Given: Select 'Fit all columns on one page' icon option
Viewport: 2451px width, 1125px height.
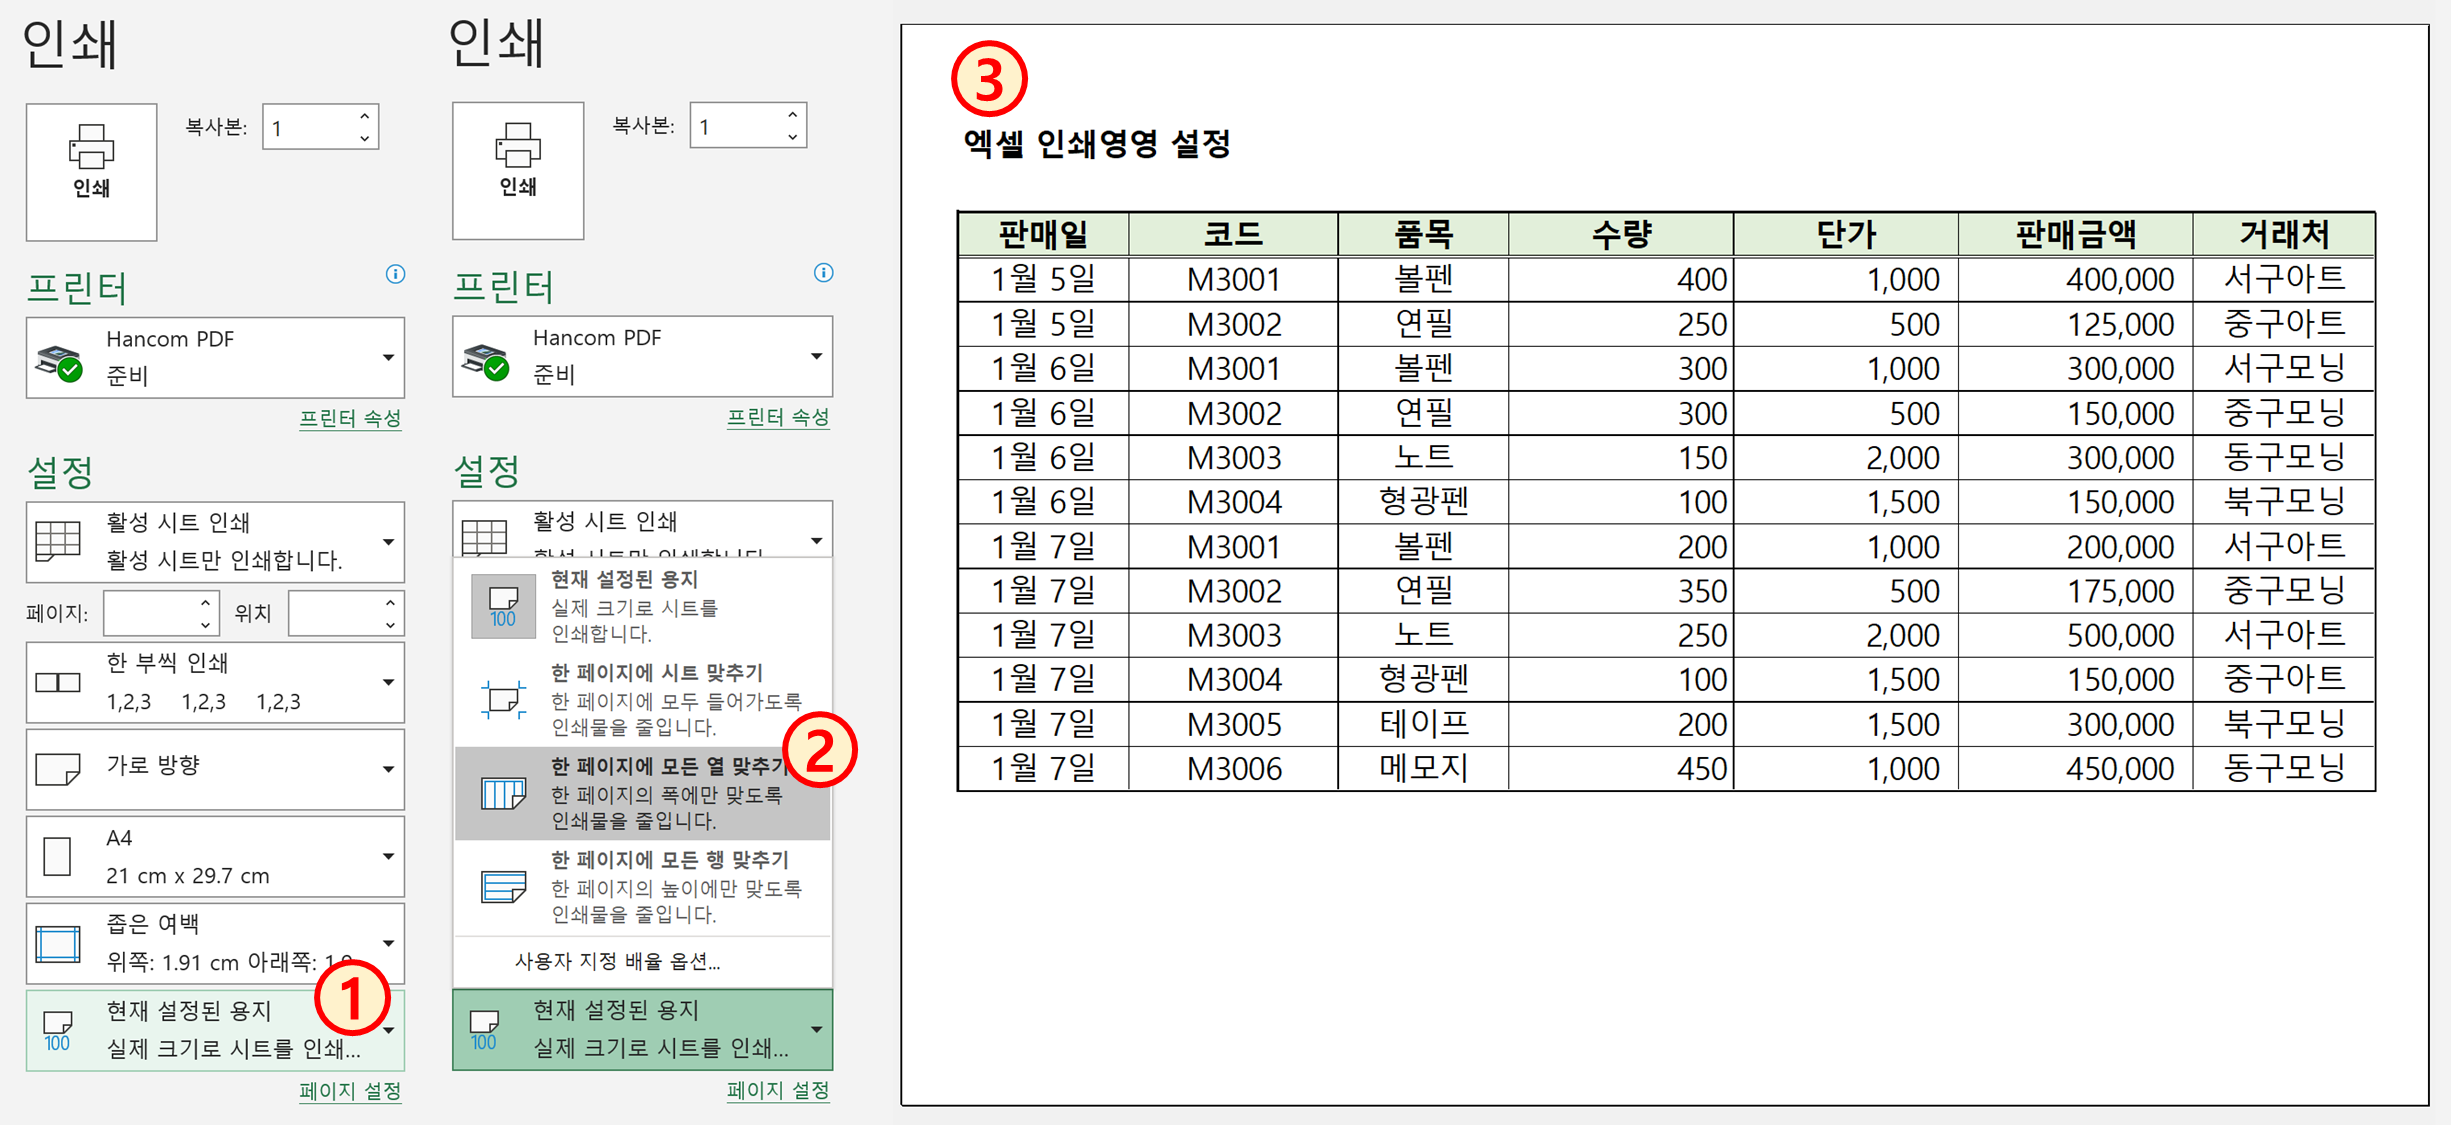Looking at the screenshot, I should point(503,794).
